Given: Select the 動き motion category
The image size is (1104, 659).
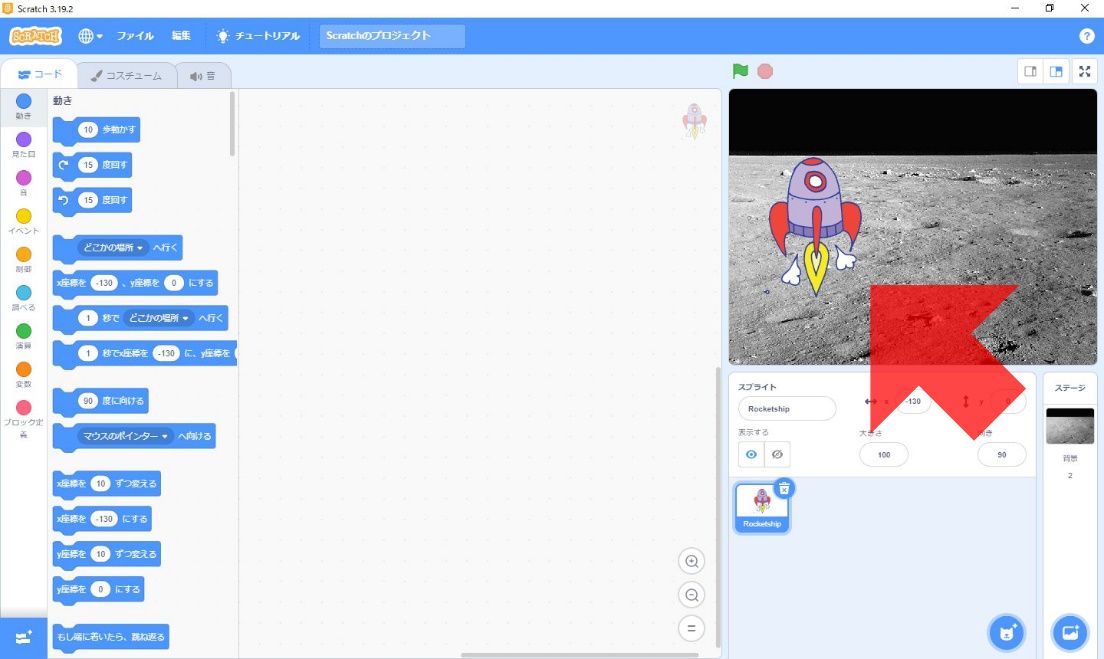Looking at the screenshot, I should pos(23,106).
